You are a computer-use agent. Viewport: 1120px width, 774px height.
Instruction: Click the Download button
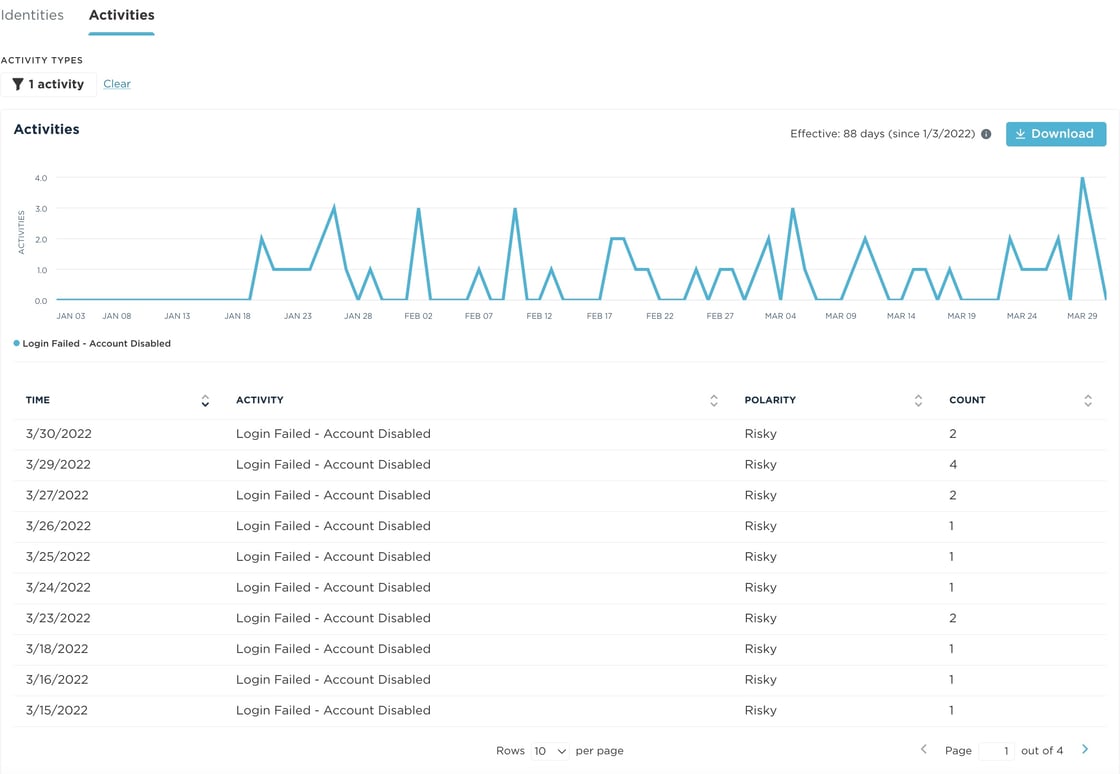[x=1056, y=134]
